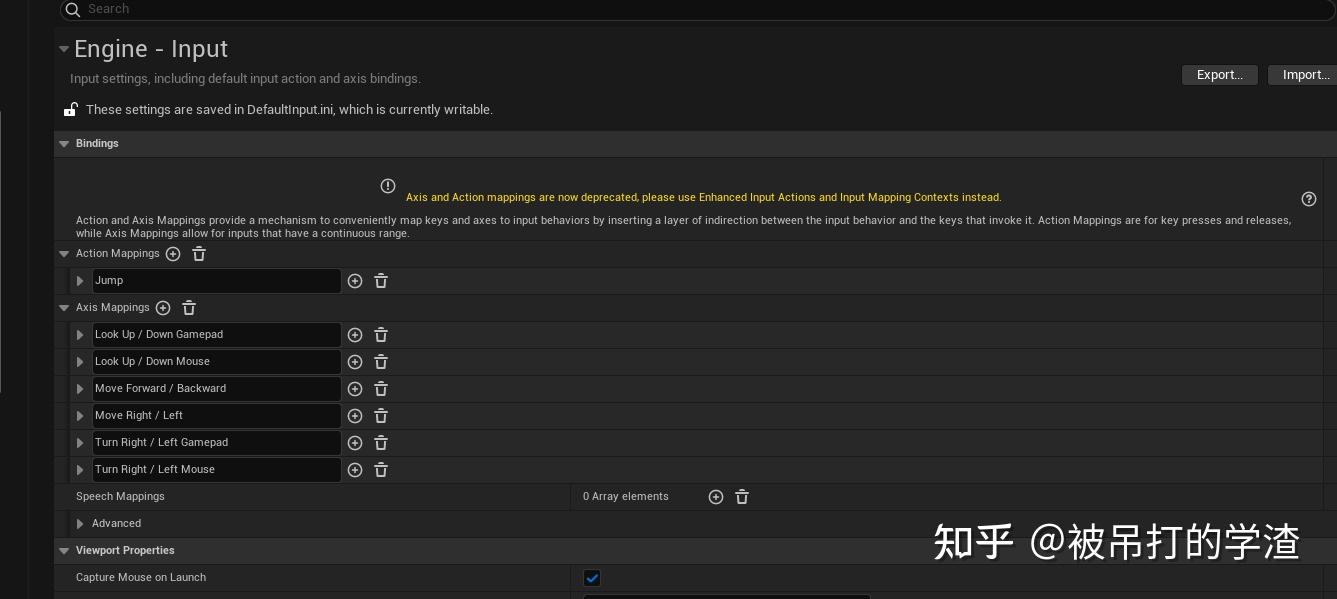1337x599 pixels.
Task: Add a key binding to the Jump mapping
Action: tap(355, 281)
